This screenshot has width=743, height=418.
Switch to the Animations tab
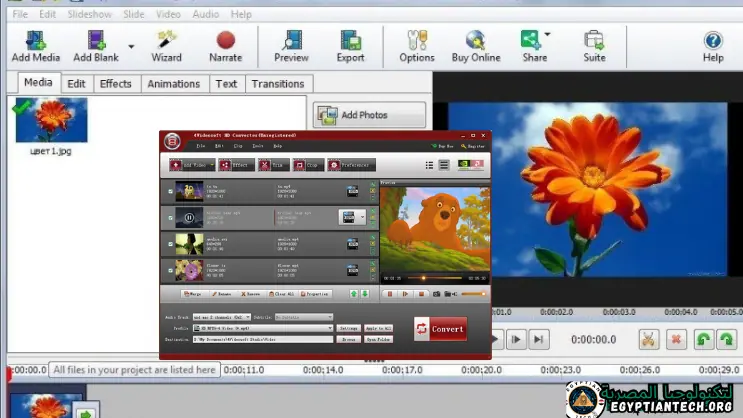pos(174,84)
